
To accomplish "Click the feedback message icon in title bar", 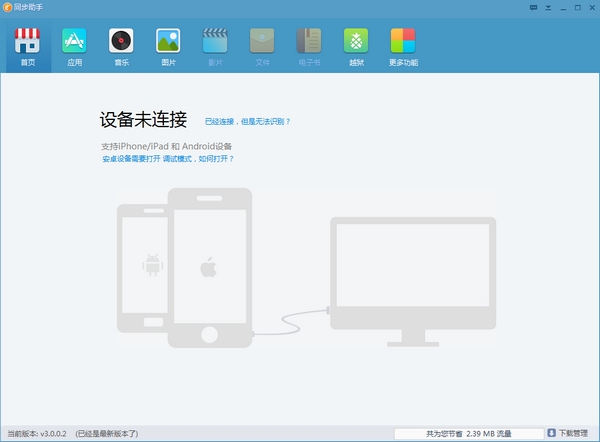I will point(533,8).
